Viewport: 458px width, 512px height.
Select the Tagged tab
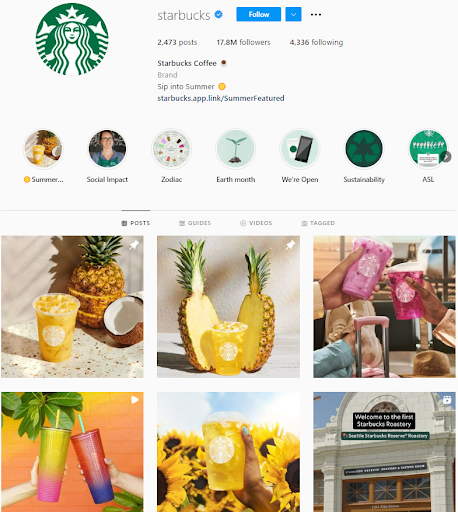pos(318,223)
